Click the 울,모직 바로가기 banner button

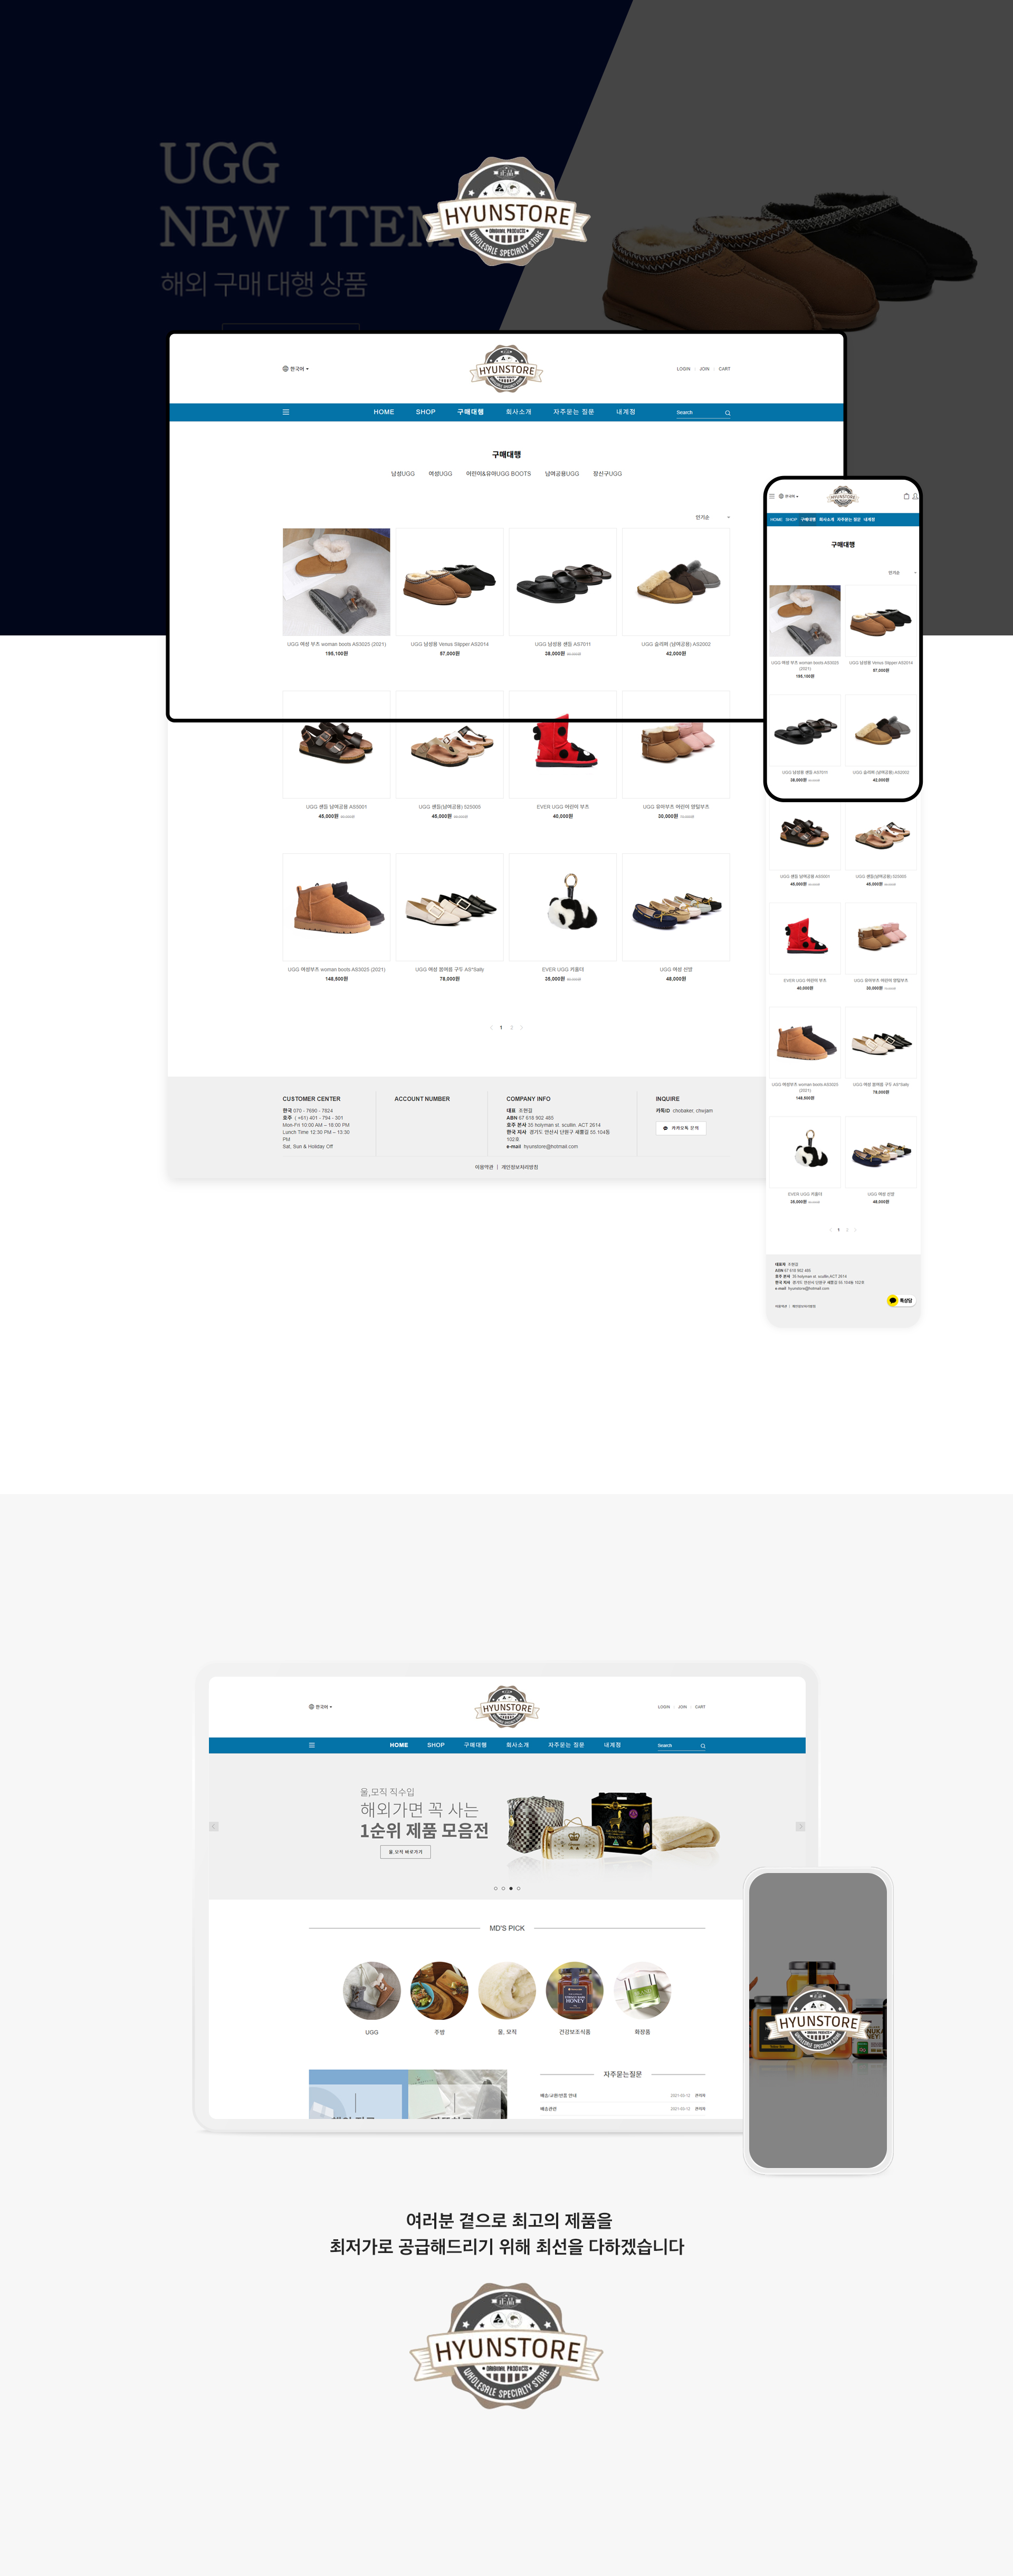[x=406, y=1852]
